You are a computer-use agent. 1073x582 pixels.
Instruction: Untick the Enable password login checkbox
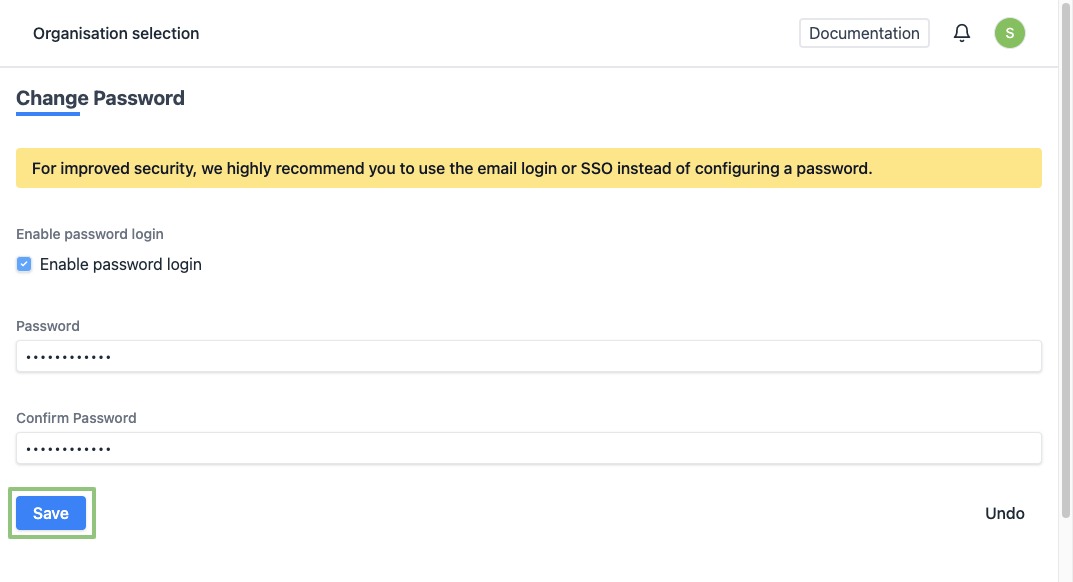(25, 265)
